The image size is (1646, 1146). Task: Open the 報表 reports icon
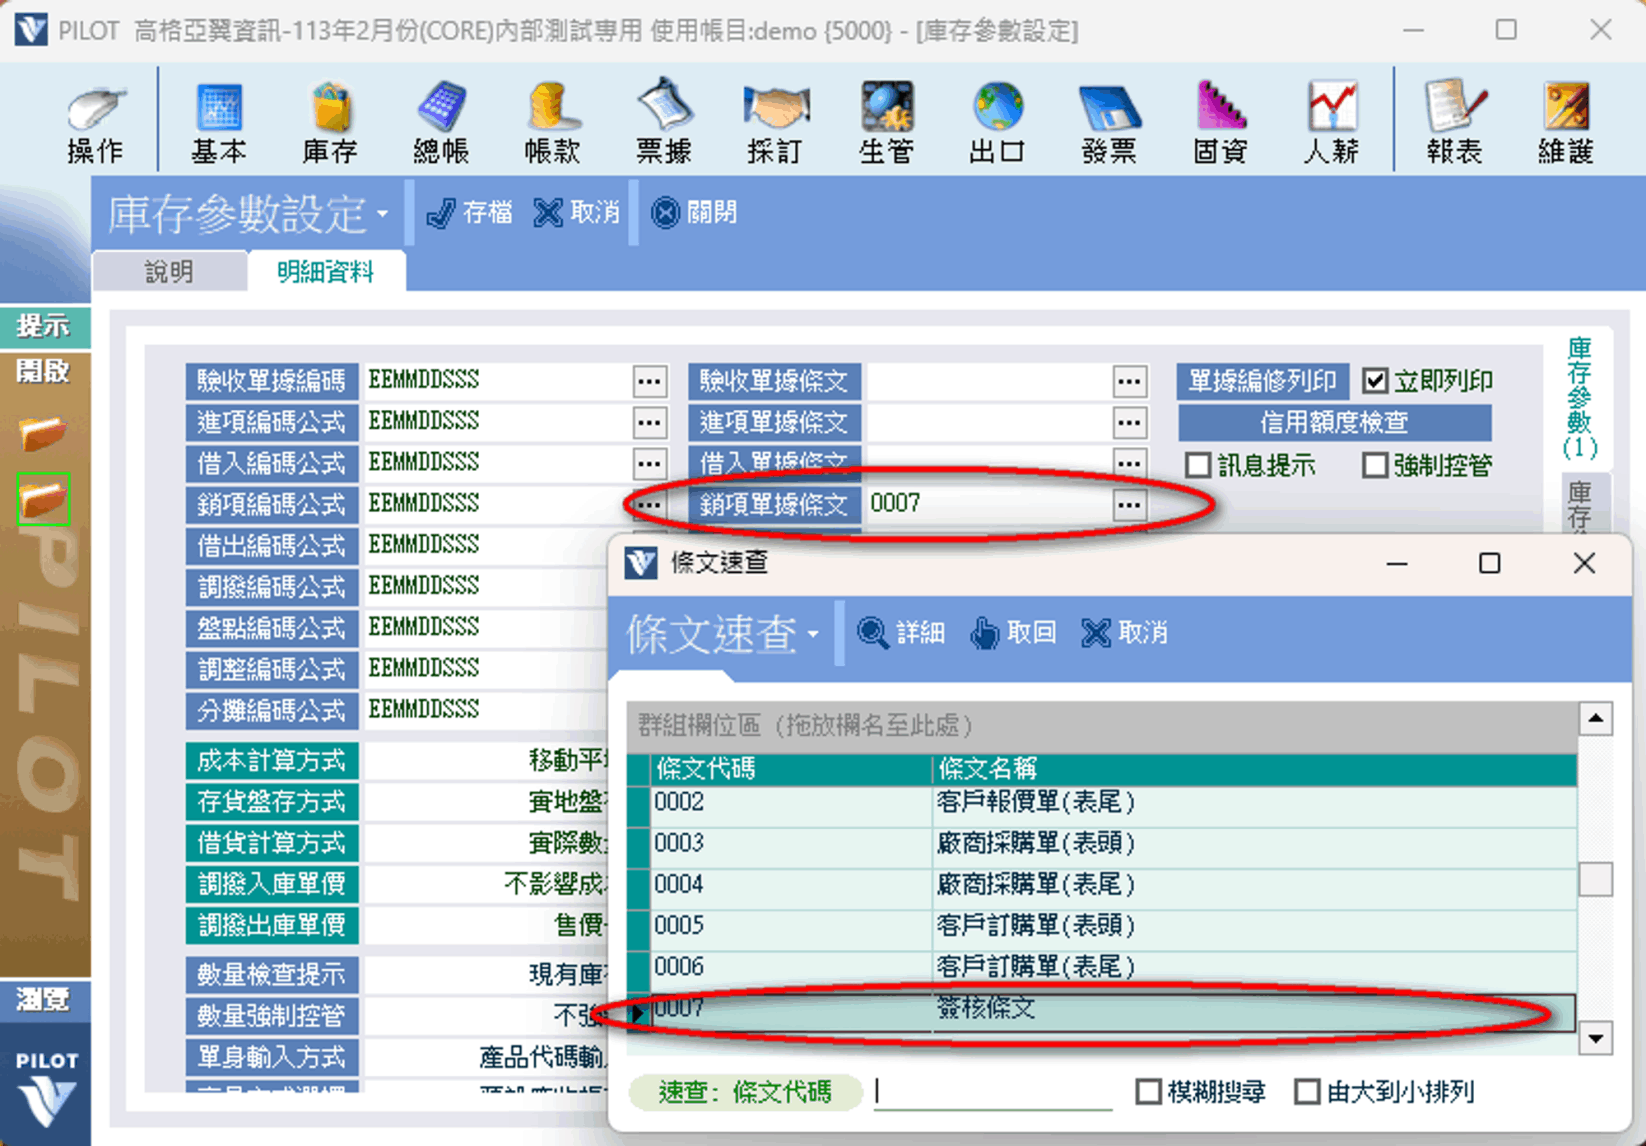click(1454, 121)
